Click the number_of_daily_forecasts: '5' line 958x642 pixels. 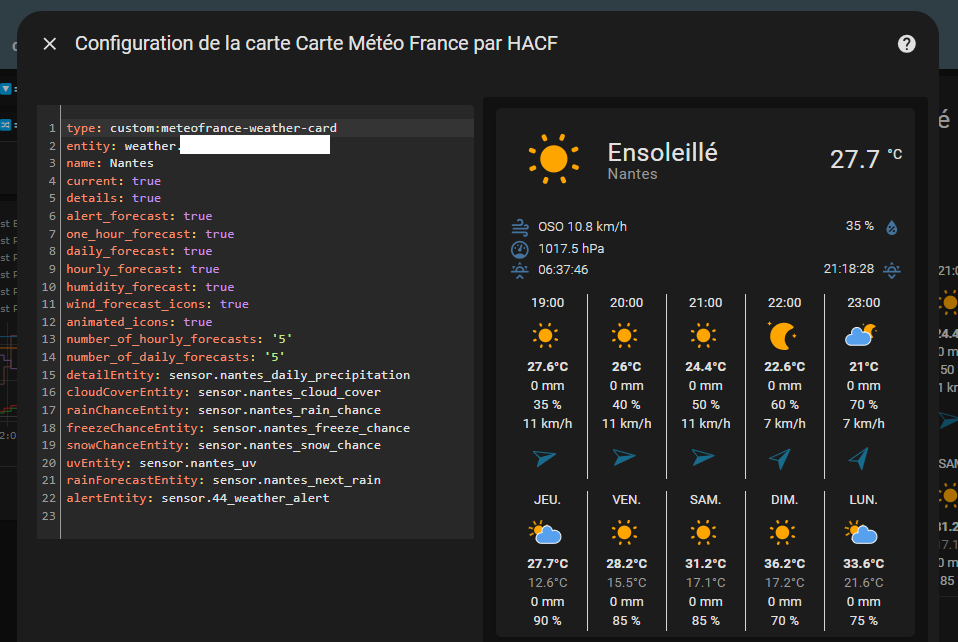click(175, 357)
